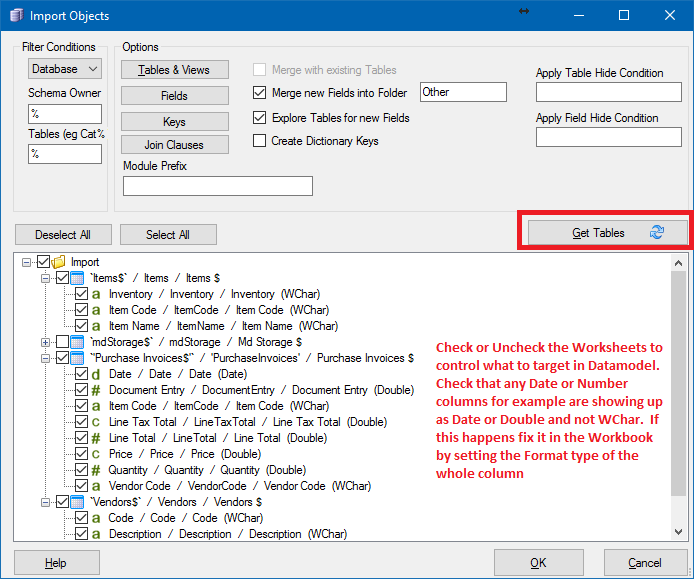Image resolution: width=694 pixels, height=579 pixels.
Task: Uncheck the Purchase Invoices$ checkbox
Action: tap(62, 358)
